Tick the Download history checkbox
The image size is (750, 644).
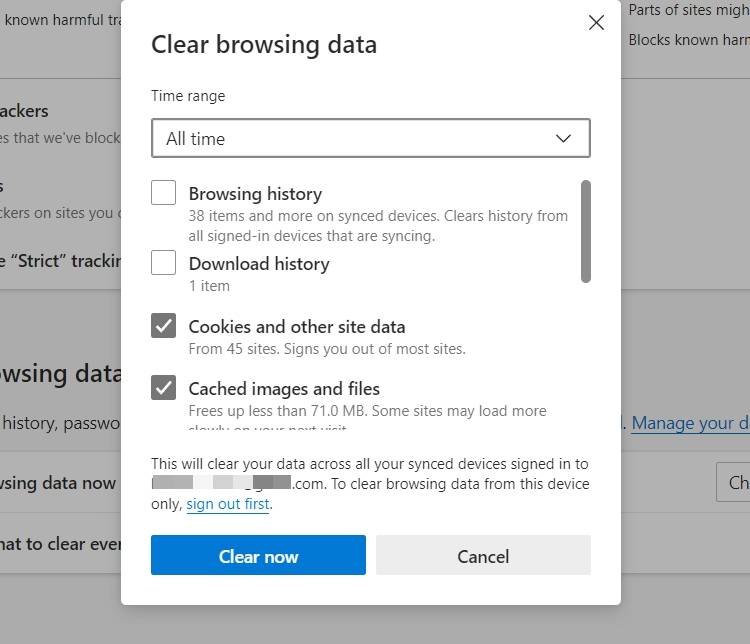[x=164, y=263]
